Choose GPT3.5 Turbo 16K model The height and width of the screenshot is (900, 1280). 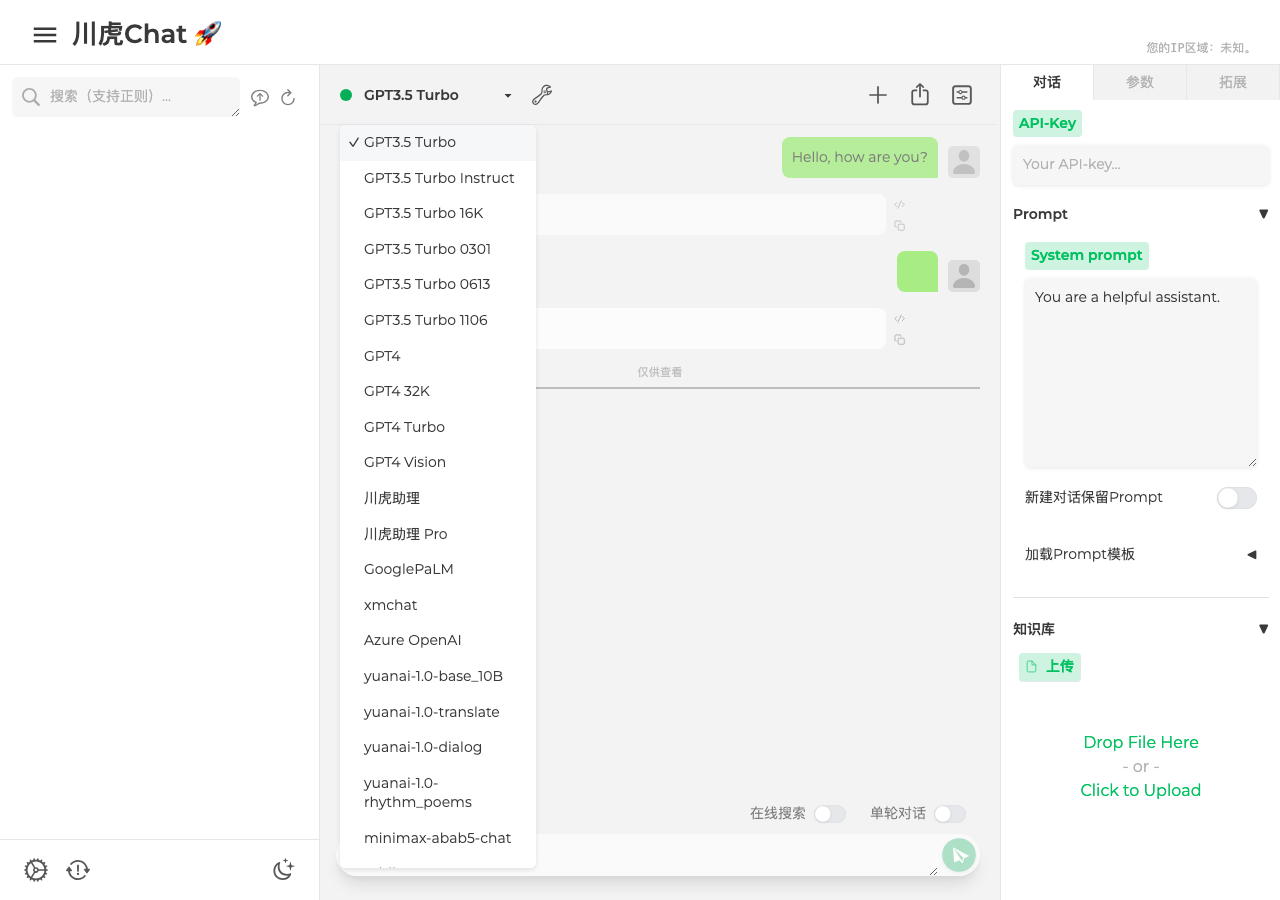438,213
